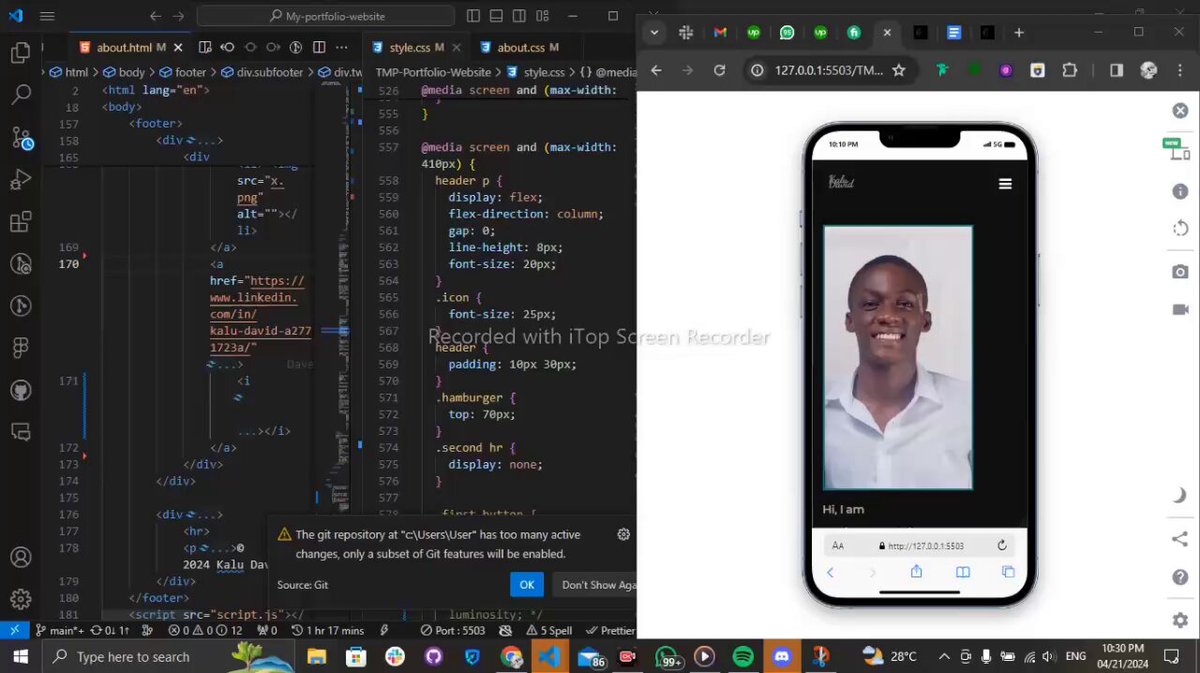
Task: Open More Actions ellipsis in about.html editor
Action: tap(343, 47)
